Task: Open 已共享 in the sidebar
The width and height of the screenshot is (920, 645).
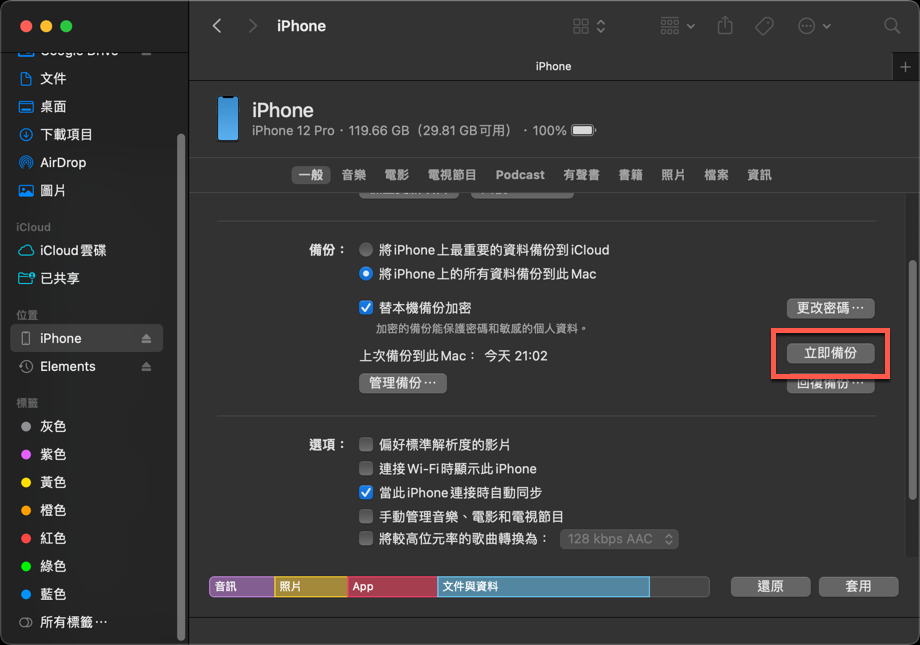Action: [x=59, y=278]
